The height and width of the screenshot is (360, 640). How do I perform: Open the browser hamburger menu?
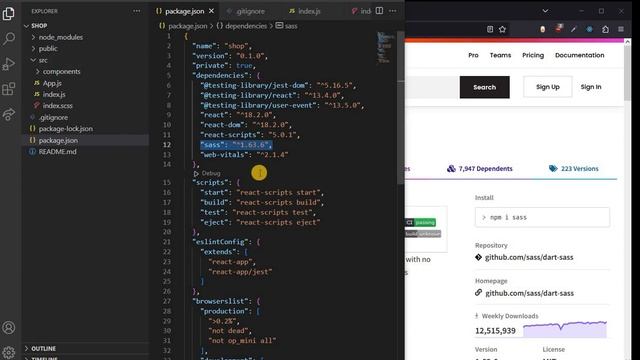[621, 29]
